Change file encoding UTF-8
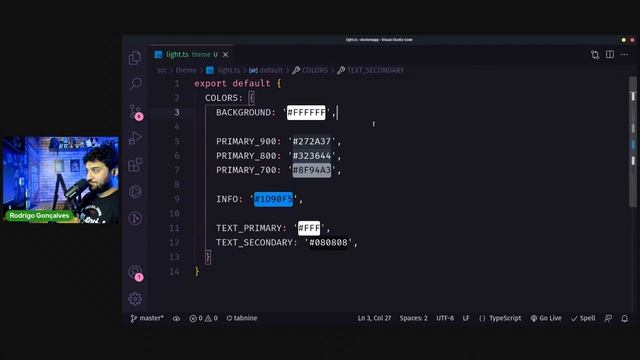Image resolution: width=640 pixels, height=360 pixels. point(445,318)
